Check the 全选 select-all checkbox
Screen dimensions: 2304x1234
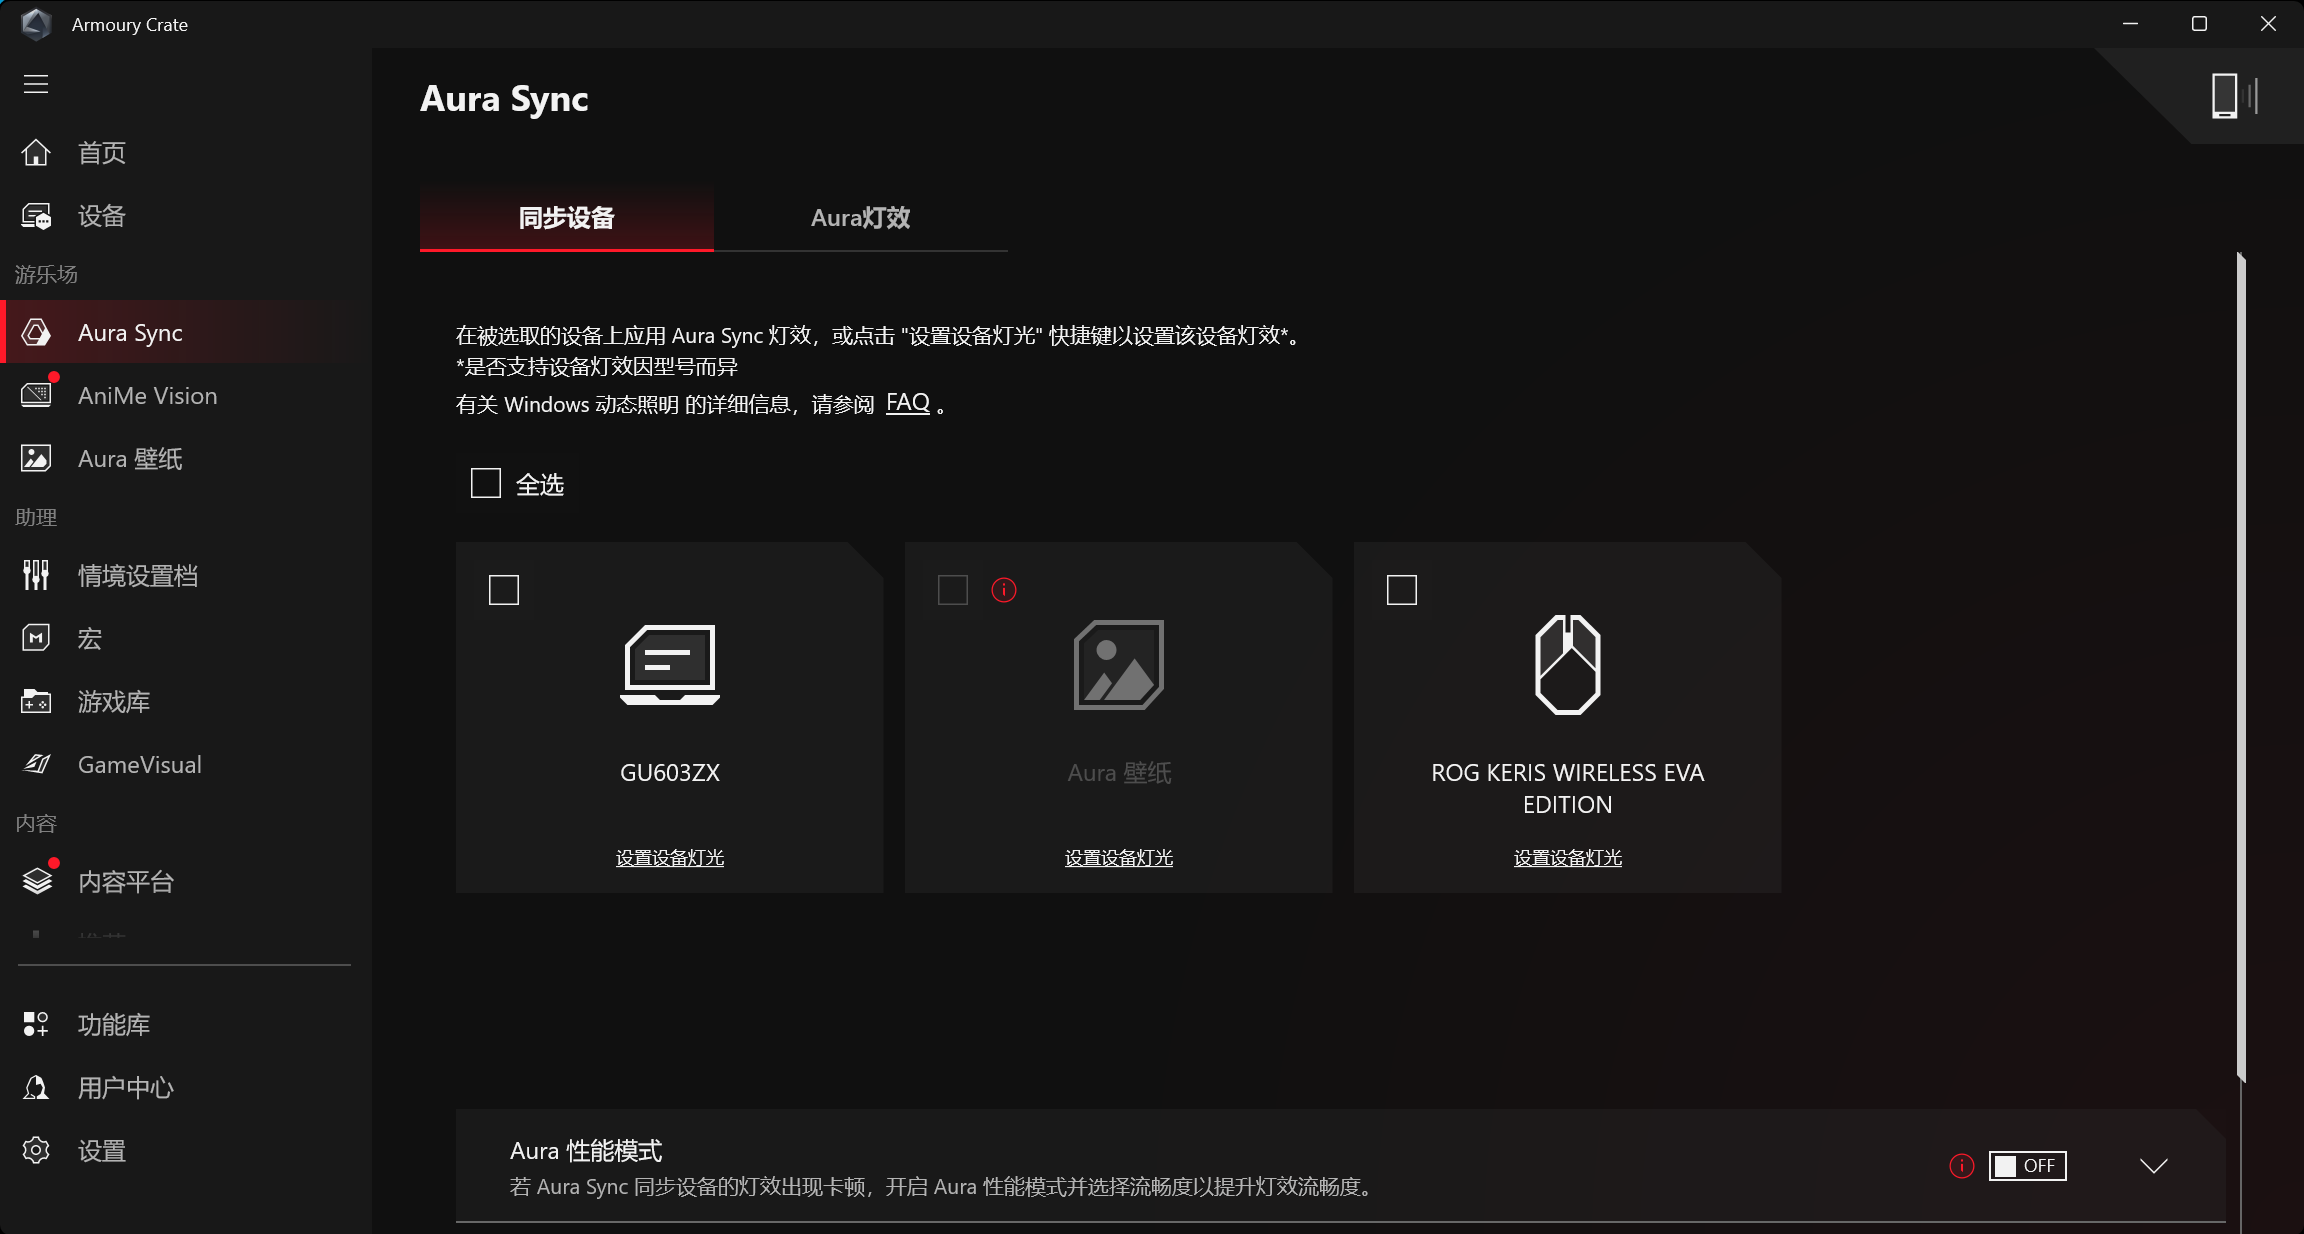[x=486, y=484]
